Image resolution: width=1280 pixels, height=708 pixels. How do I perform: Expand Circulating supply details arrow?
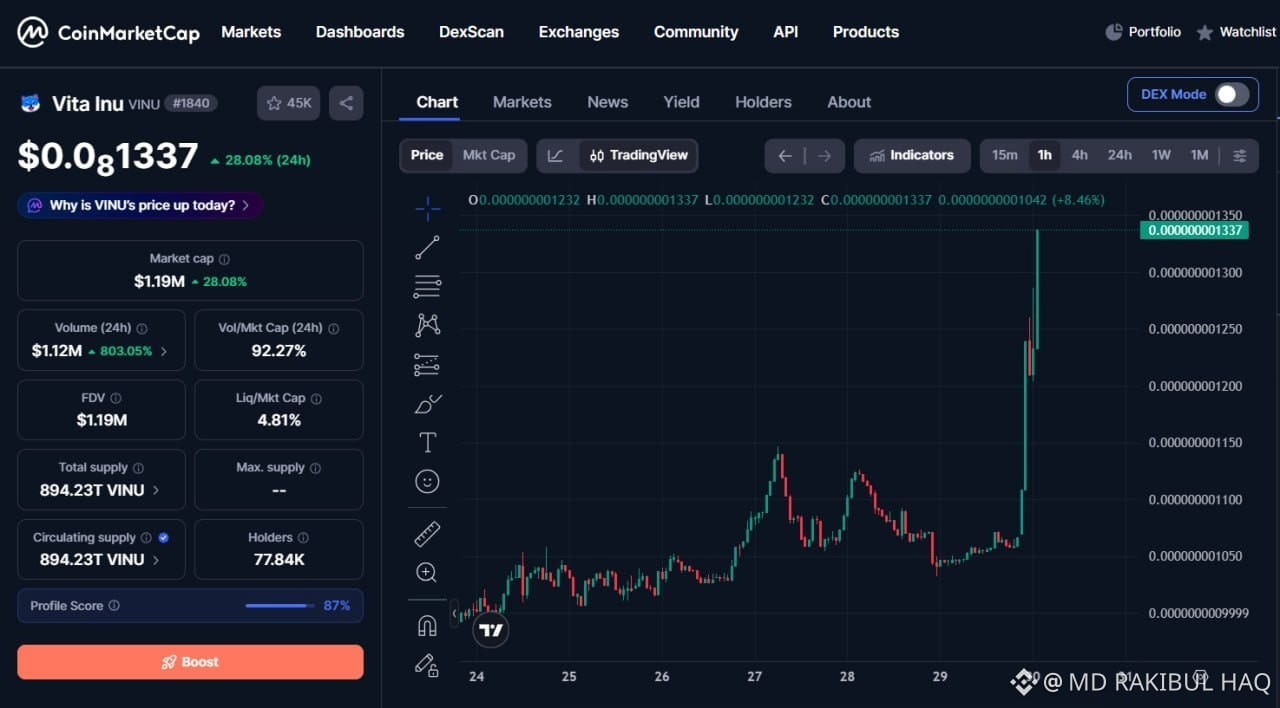[156, 560]
